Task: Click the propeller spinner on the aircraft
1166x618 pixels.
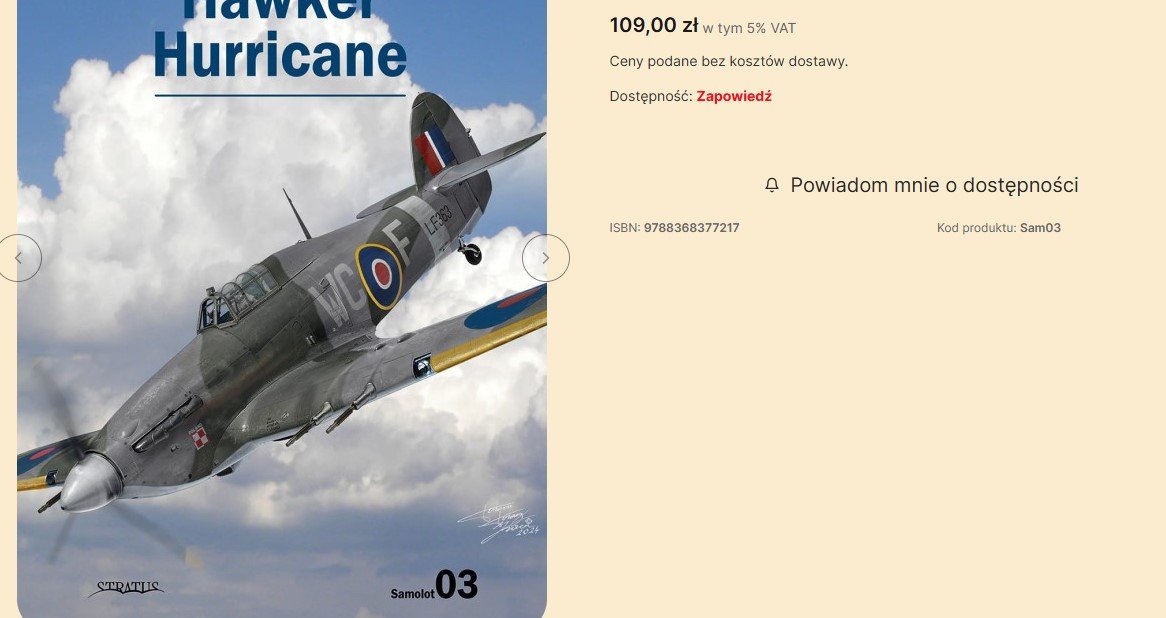Action: [91, 483]
